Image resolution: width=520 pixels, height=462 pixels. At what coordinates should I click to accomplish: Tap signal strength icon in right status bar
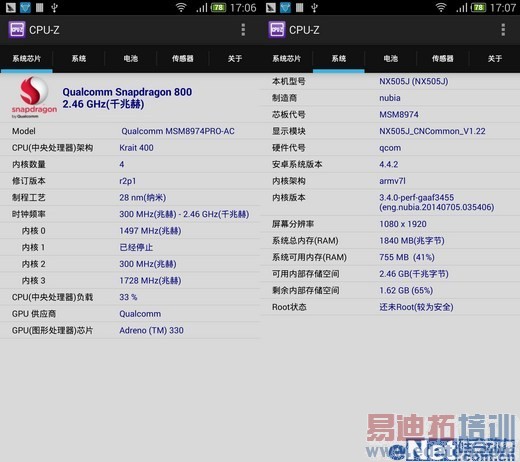[x=461, y=7]
